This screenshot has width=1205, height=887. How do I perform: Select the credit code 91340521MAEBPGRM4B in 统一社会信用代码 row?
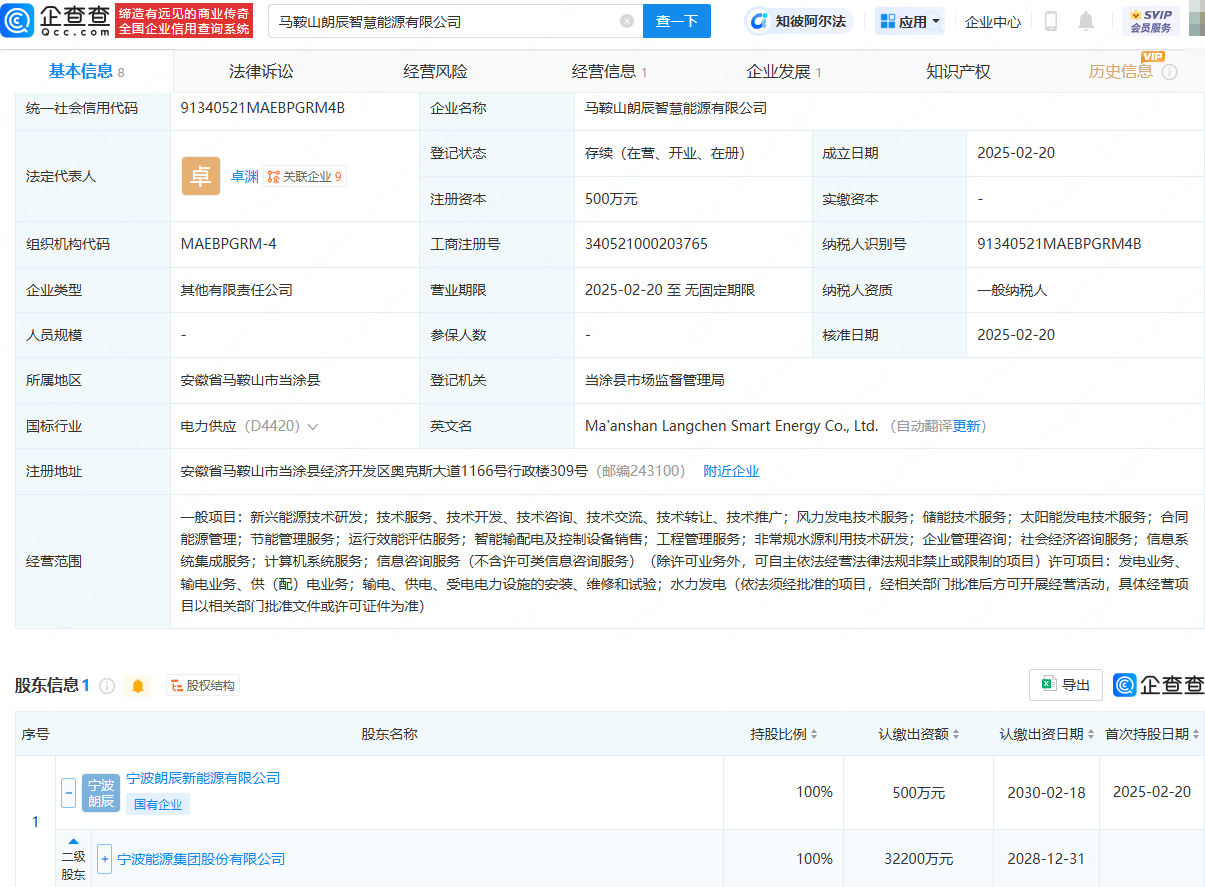[x=263, y=108]
